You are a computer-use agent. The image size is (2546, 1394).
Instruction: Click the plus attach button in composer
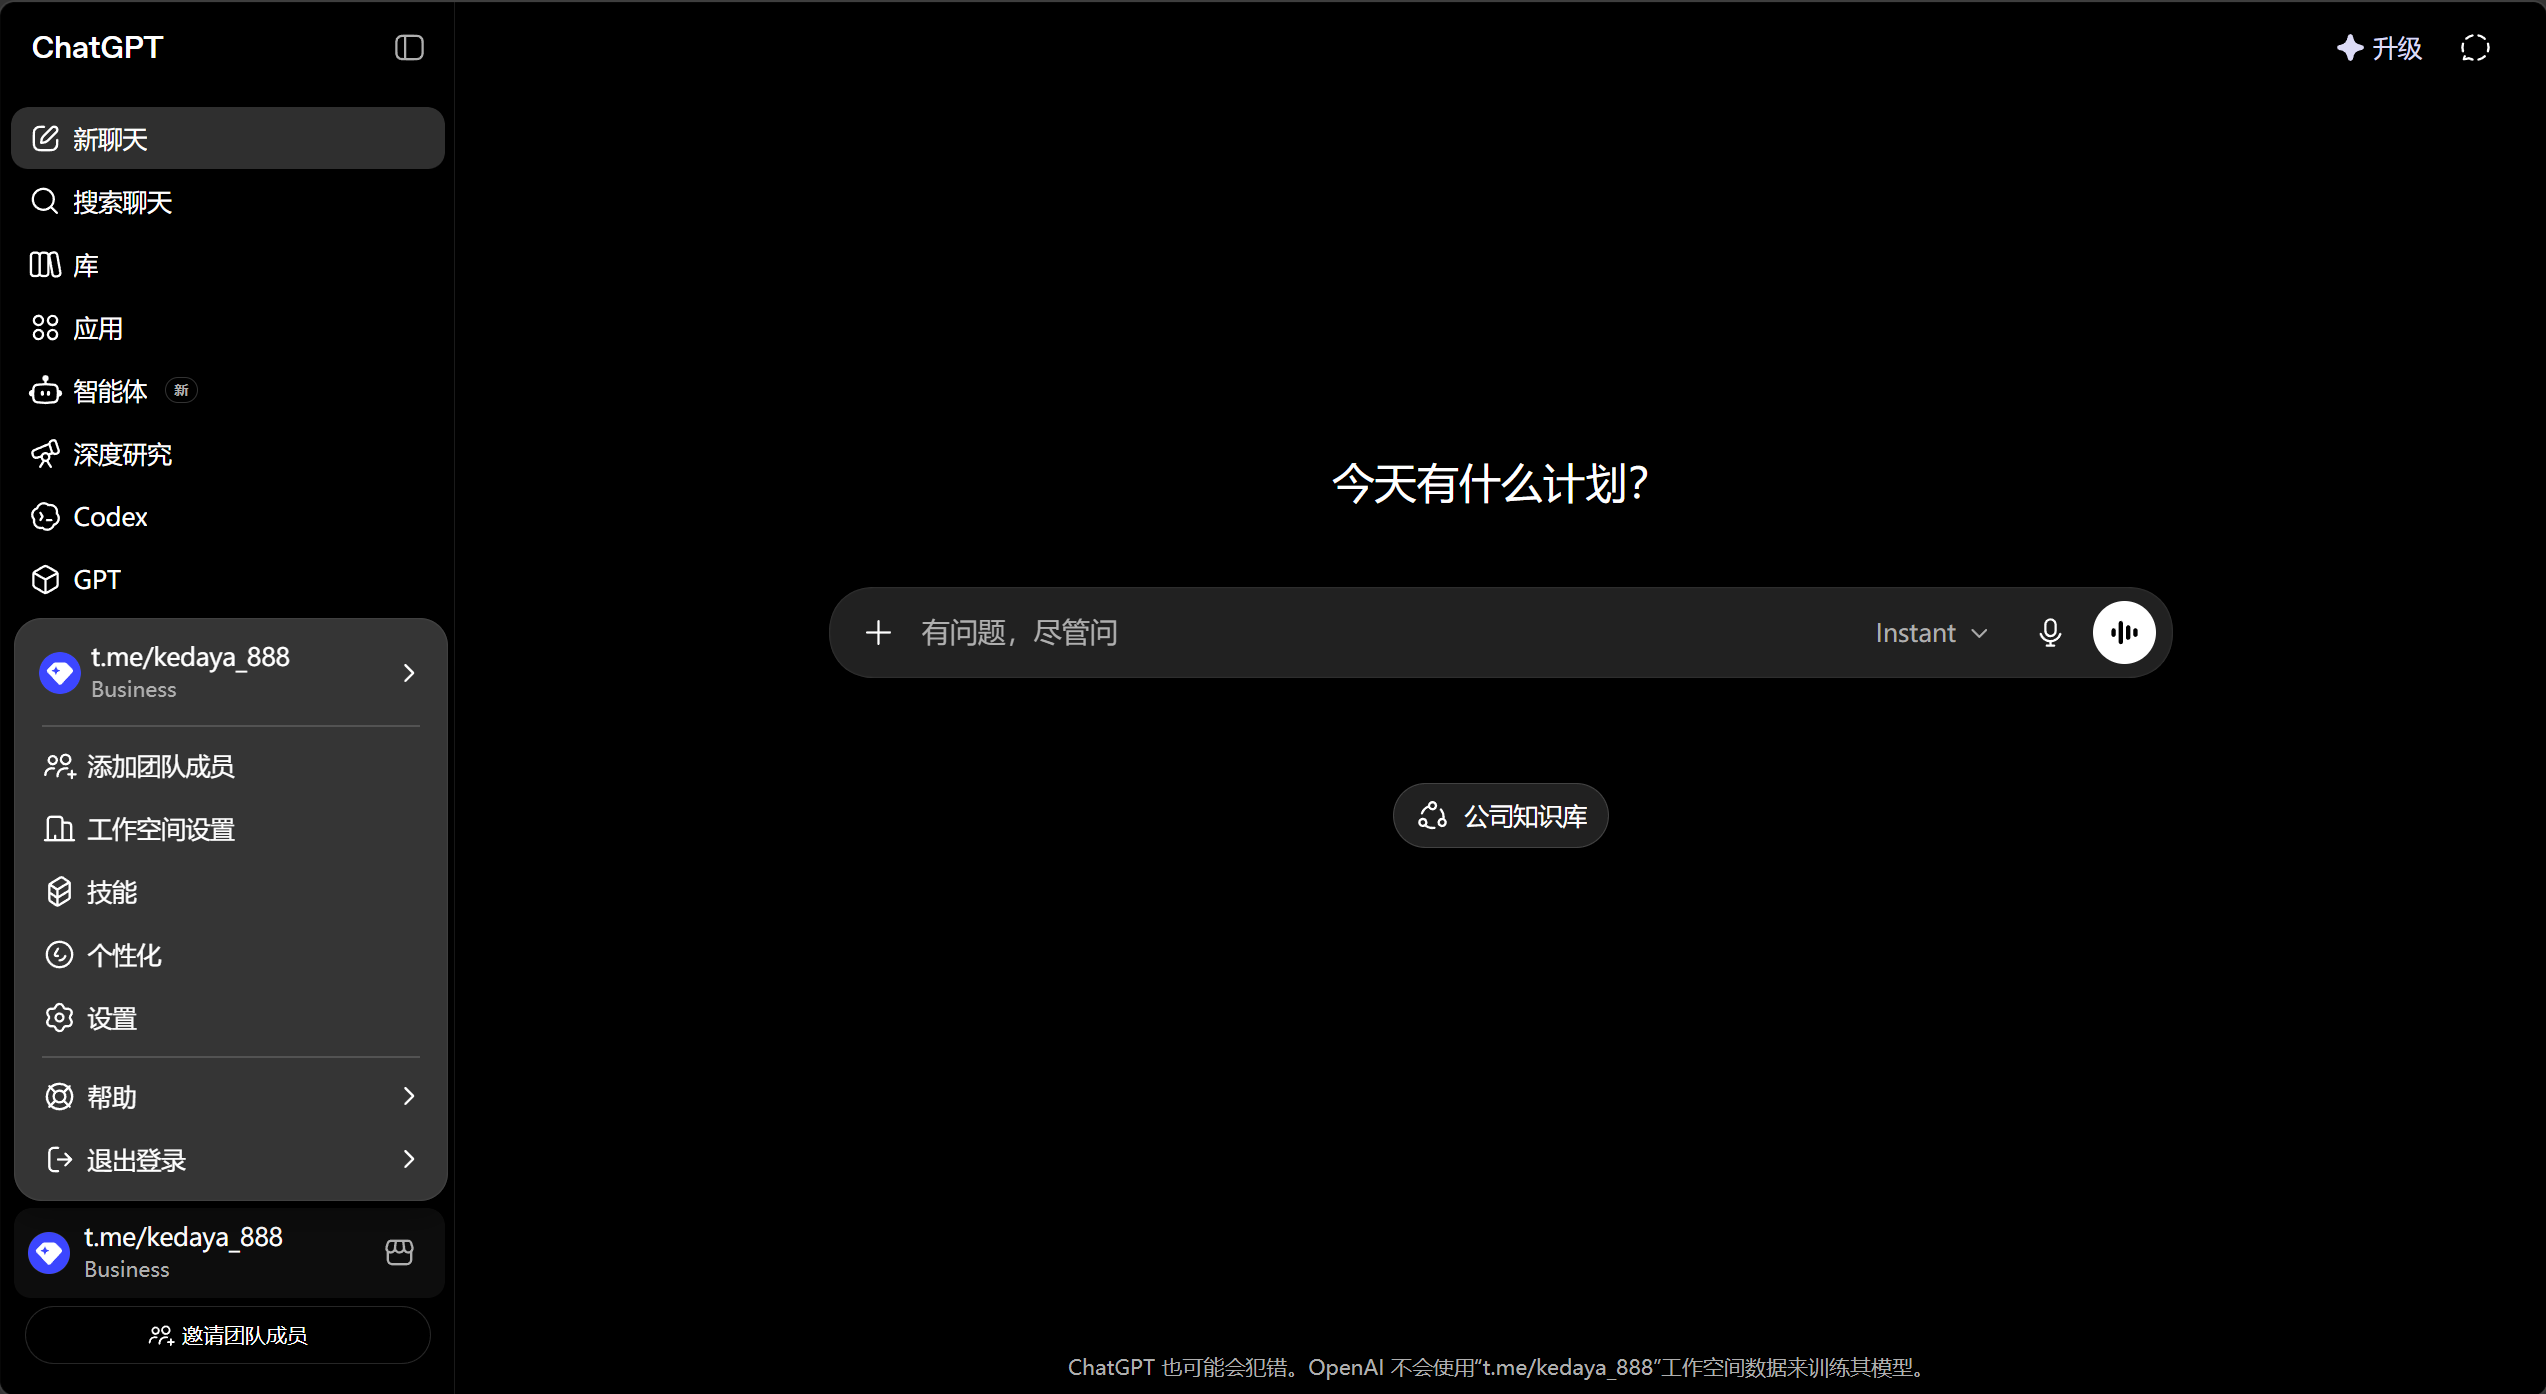(878, 633)
